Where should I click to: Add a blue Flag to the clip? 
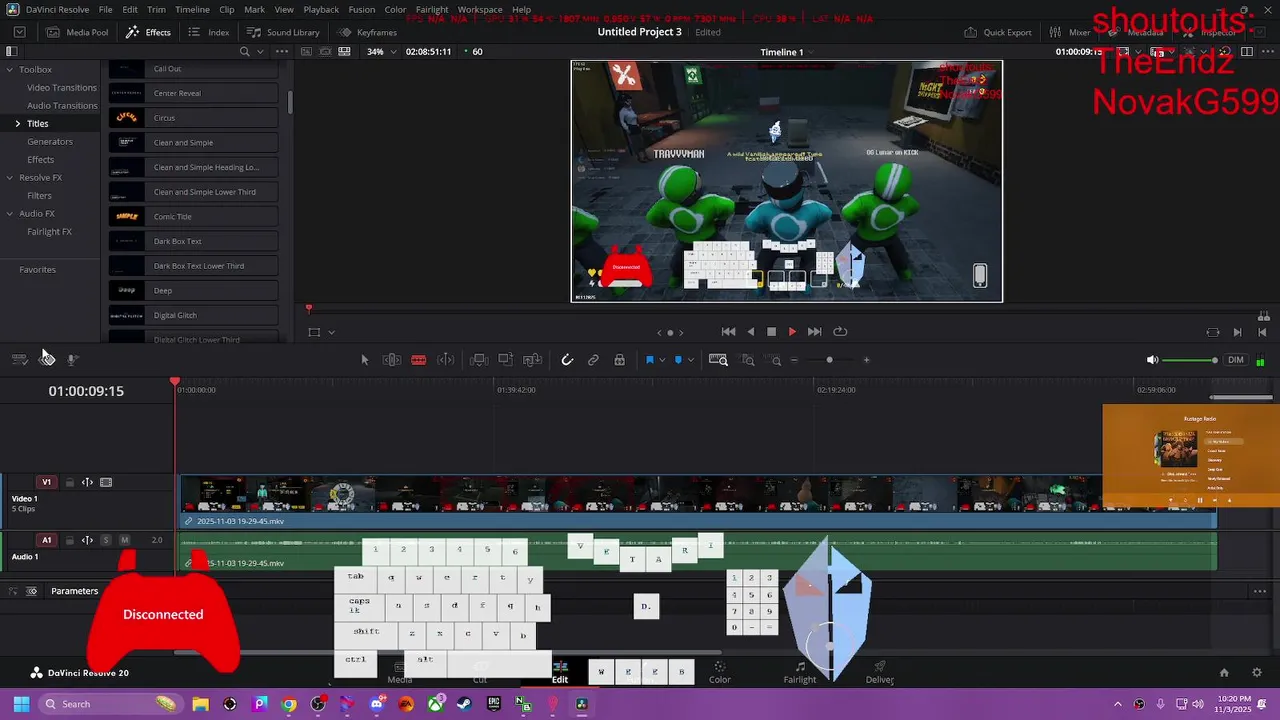(649, 360)
